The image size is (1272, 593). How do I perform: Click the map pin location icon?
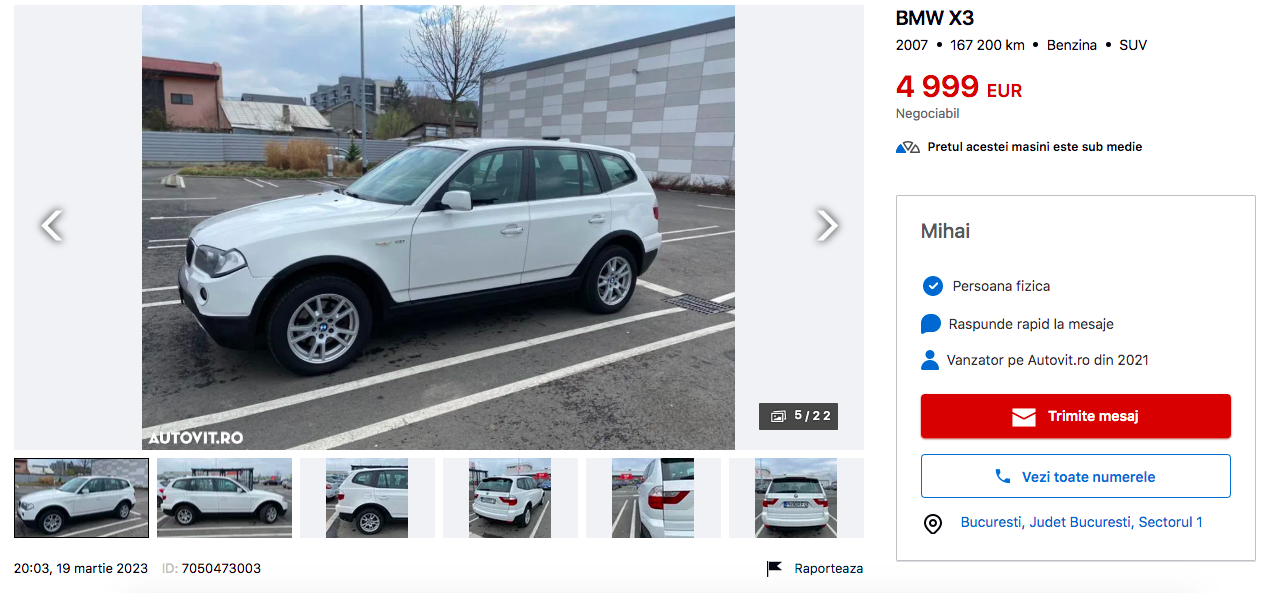(932, 524)
